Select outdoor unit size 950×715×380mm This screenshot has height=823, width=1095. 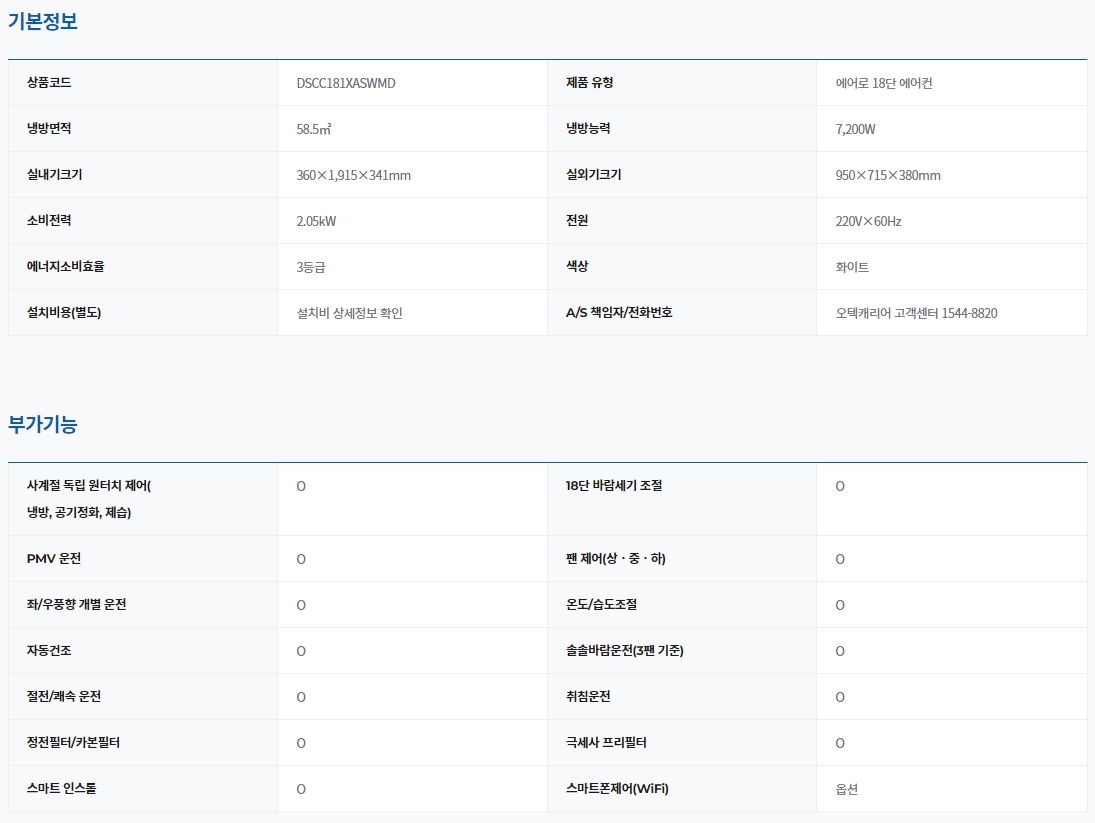(x=887, y=175)
